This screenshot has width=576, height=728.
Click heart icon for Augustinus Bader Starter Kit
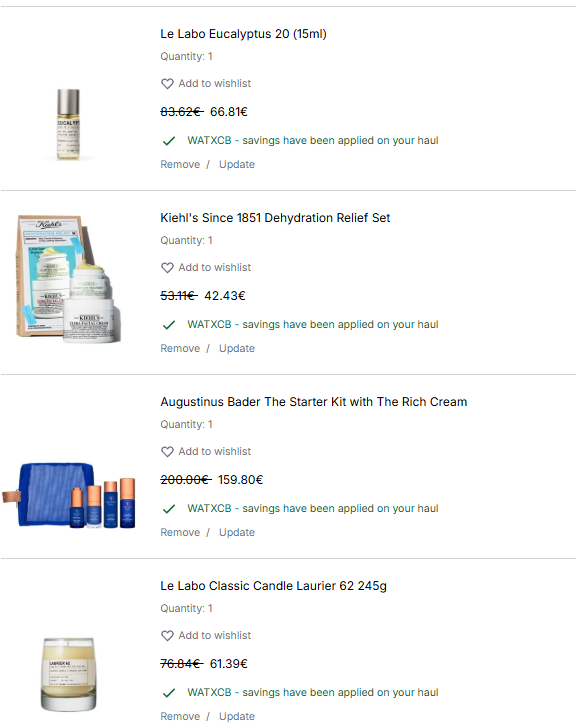coord(167,452)
